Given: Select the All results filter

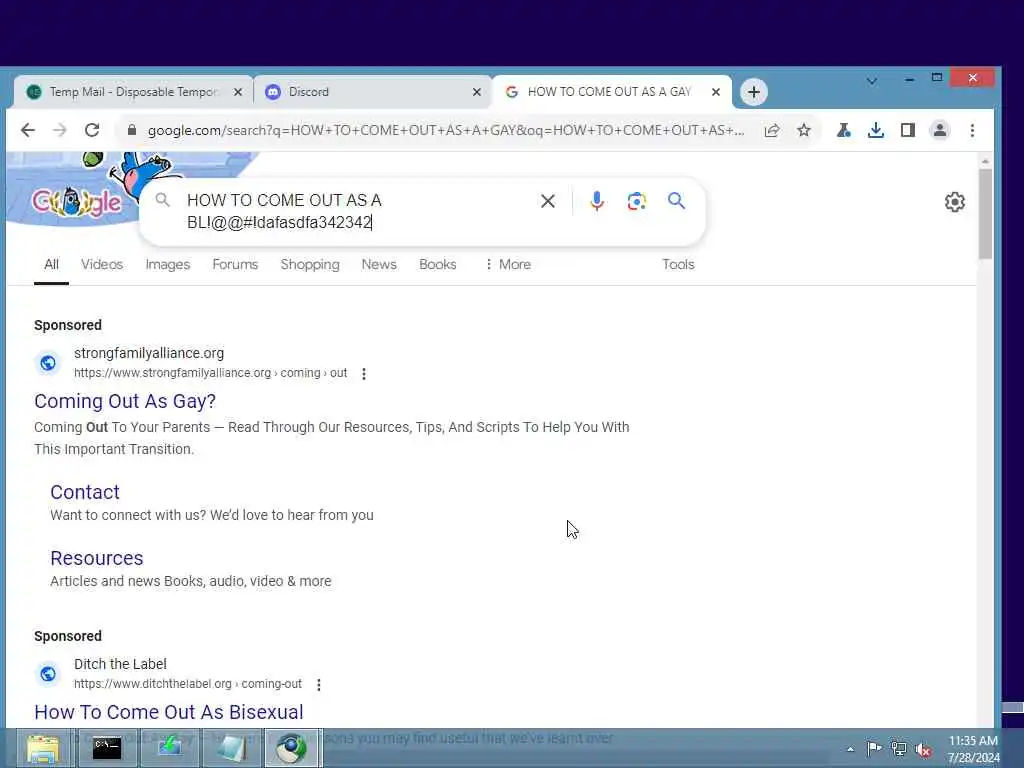Looking at the screenshot, I should click(51, 264).
